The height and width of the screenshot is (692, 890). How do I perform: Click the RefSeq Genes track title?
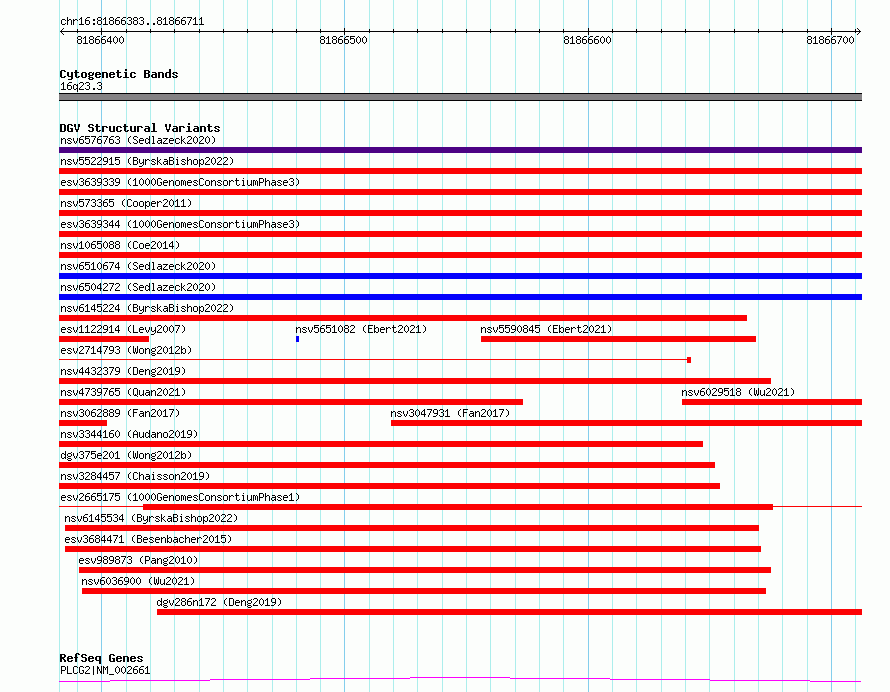(101, 659)
